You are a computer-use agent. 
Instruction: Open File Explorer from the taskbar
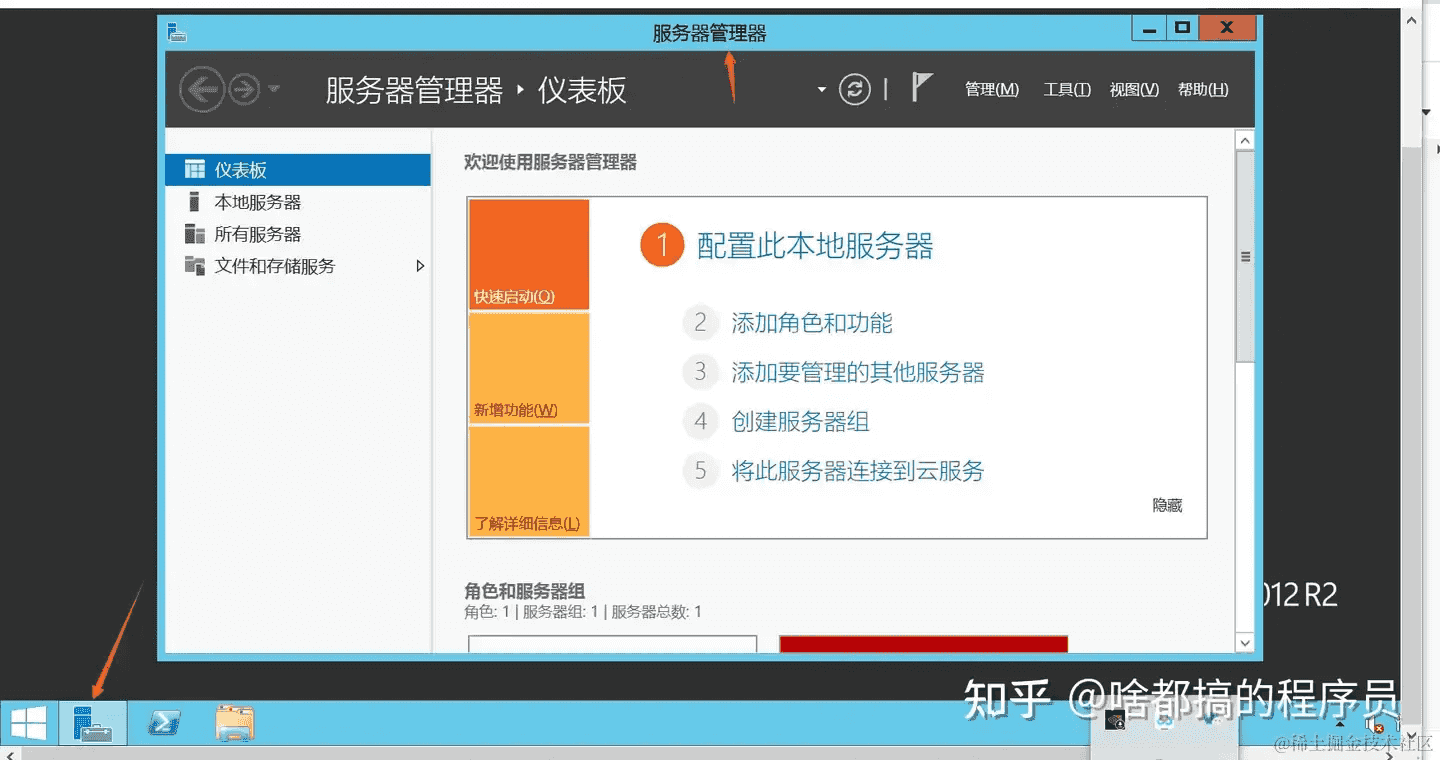[x=235, y=723]
